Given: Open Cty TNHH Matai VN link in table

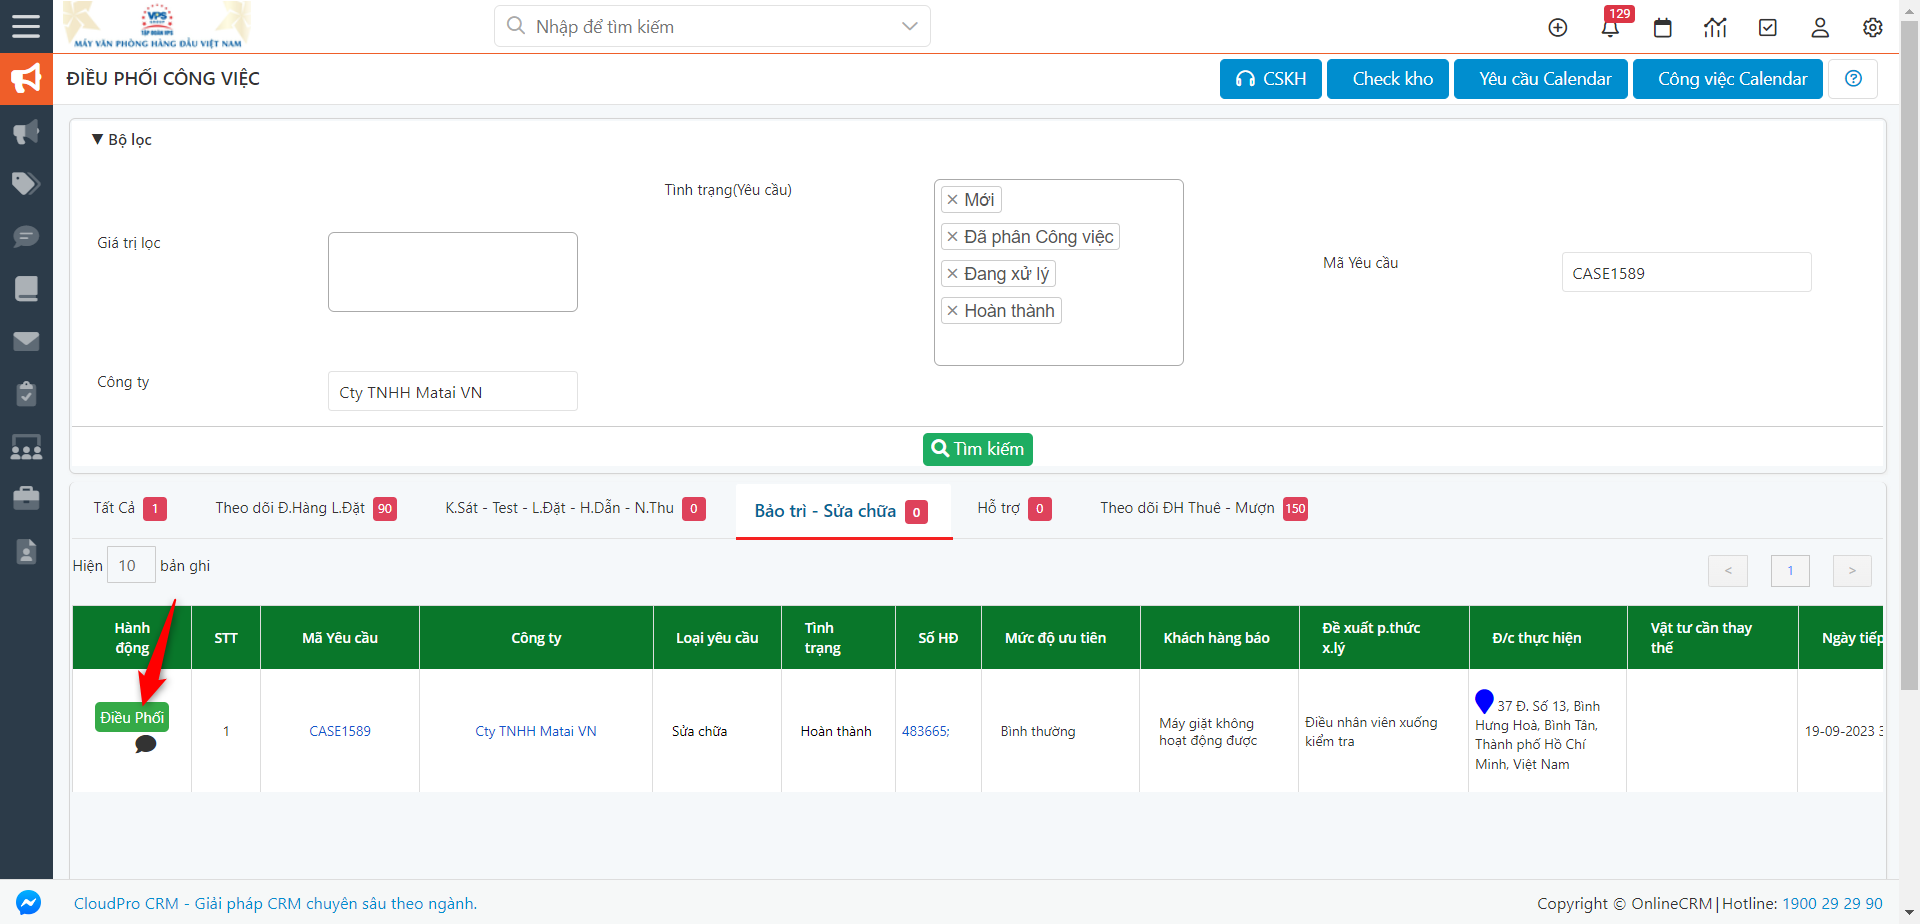Looking at the screenshot, I should (x=536, y=731).
